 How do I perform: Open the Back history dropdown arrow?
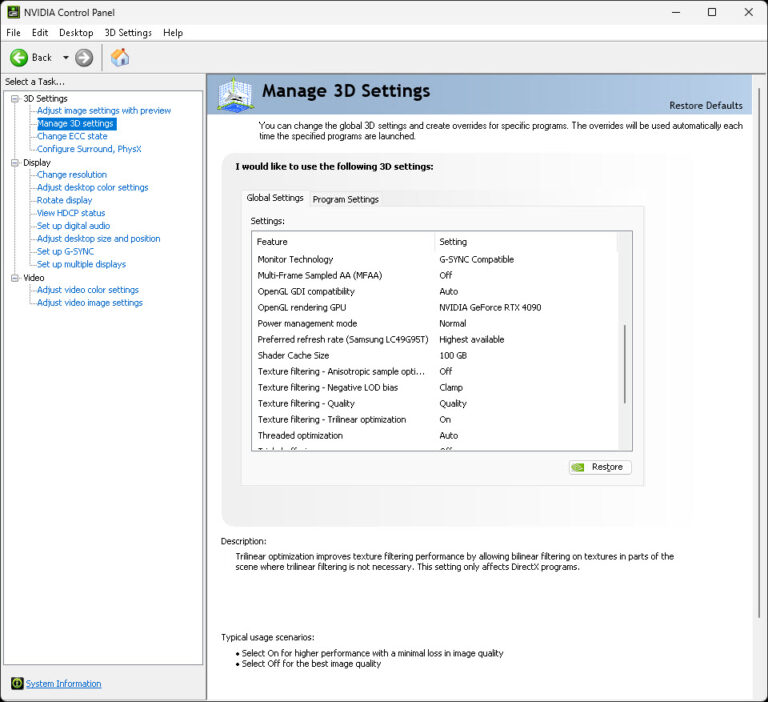click(66, 58)
